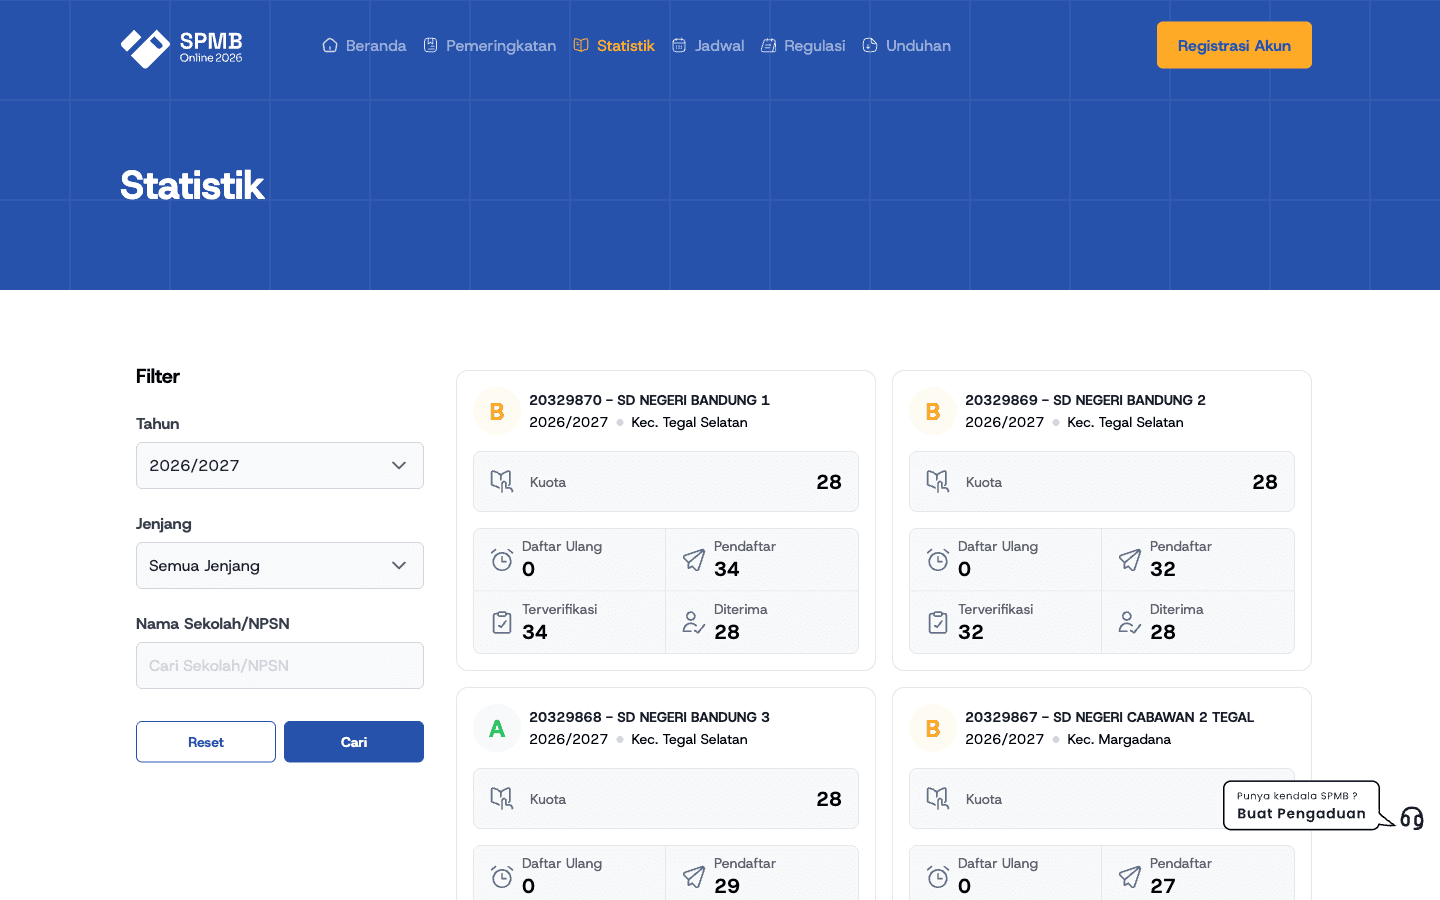Click the Buat Pengaduan complaint bubble
The height and width of the screenshot is (900, 1440).
coord(1301,805)
